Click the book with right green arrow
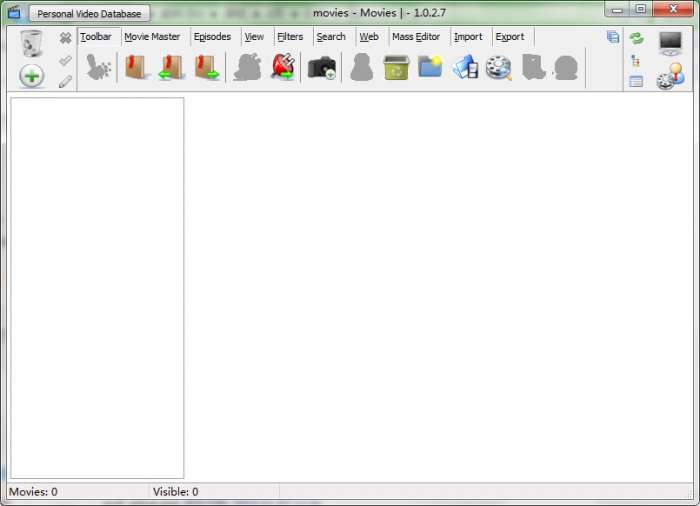This screenshot has height=506, width=700. point(207,68)
